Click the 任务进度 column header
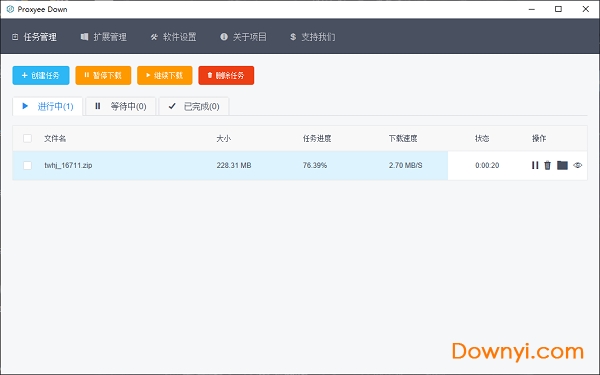This screenshot has width=600, height=375. [x=317, y=139]
